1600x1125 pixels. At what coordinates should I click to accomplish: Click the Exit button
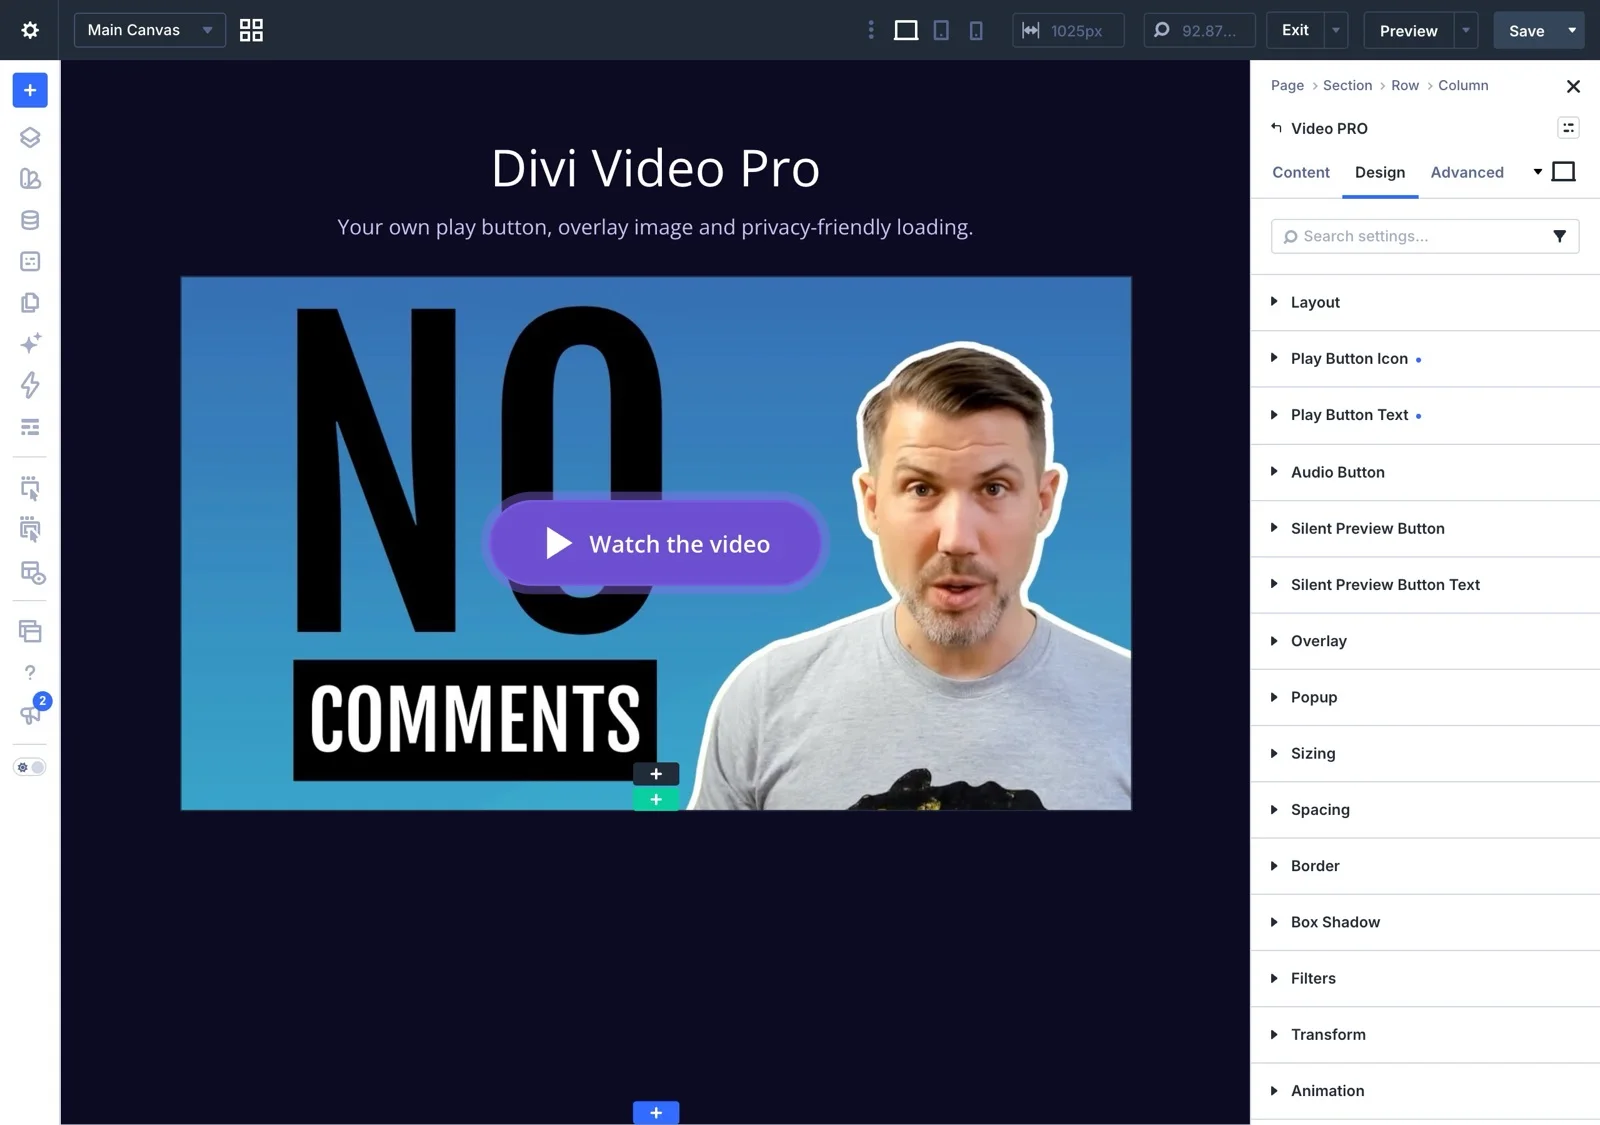(x=1295, y=30)
